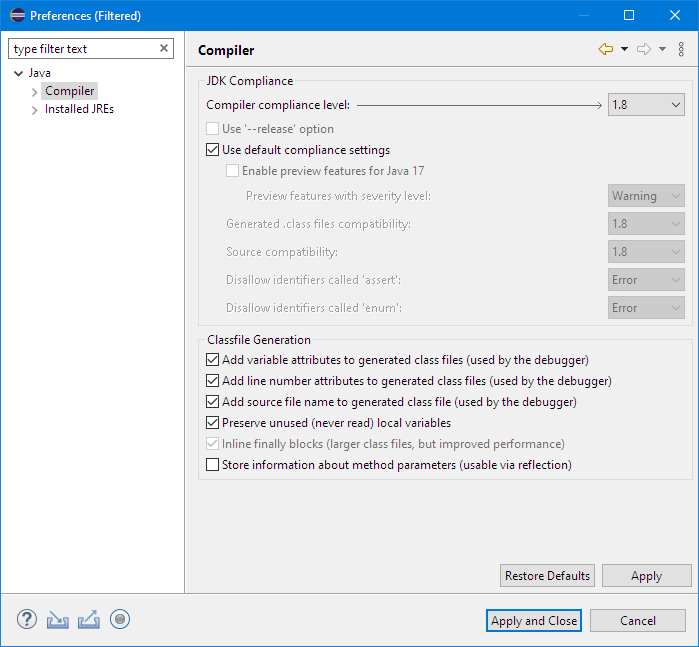Expand the Installed JREs tree node

click(35, 110)
